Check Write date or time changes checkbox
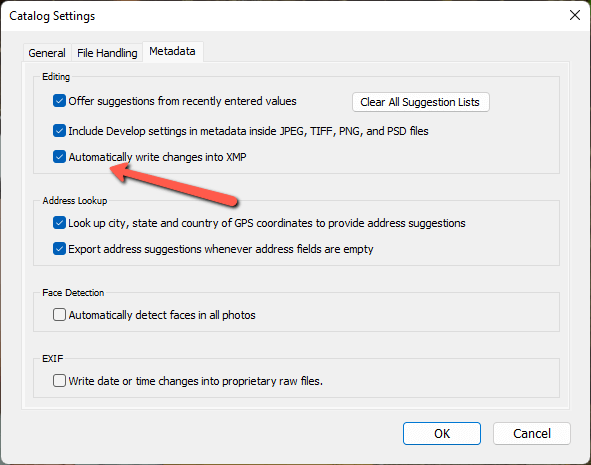Viewport: 591px width, 465px height. (59, 381)
